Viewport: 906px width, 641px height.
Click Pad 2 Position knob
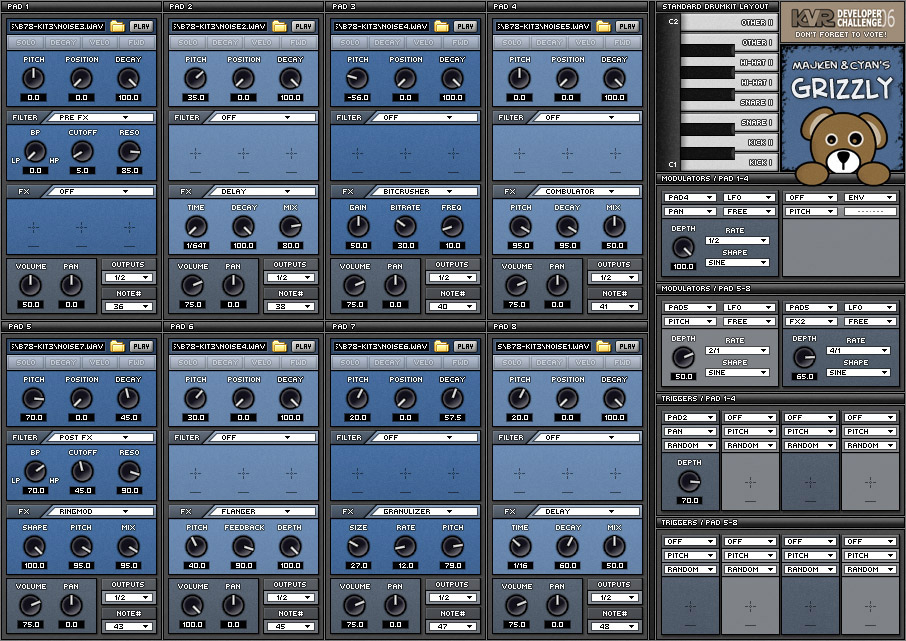[243, 79]
